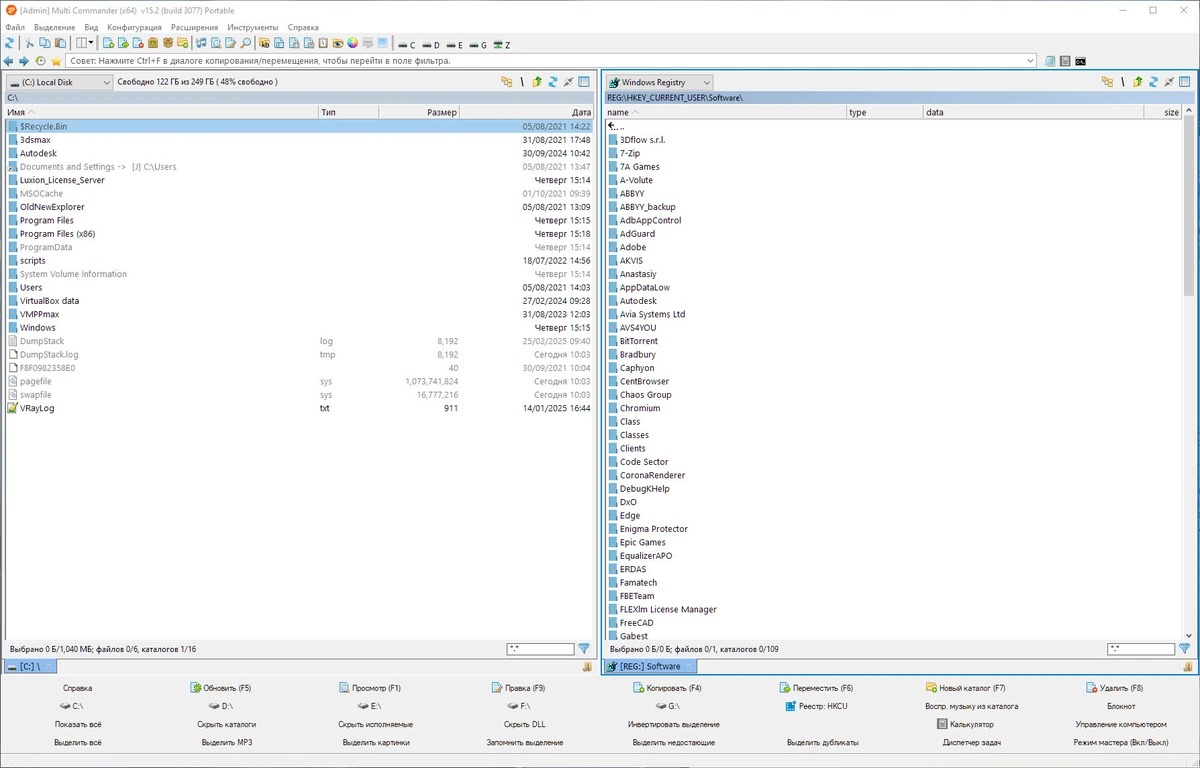Screen dimensions: 1200x768
Task: Click the Калькулятор button
Action: (x=965, y=724)
